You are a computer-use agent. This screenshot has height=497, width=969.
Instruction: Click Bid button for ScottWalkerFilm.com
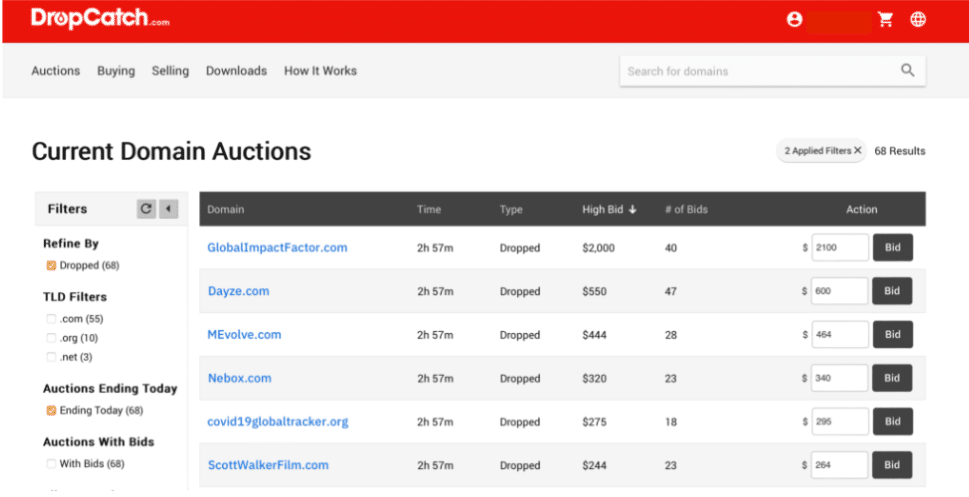892,465
